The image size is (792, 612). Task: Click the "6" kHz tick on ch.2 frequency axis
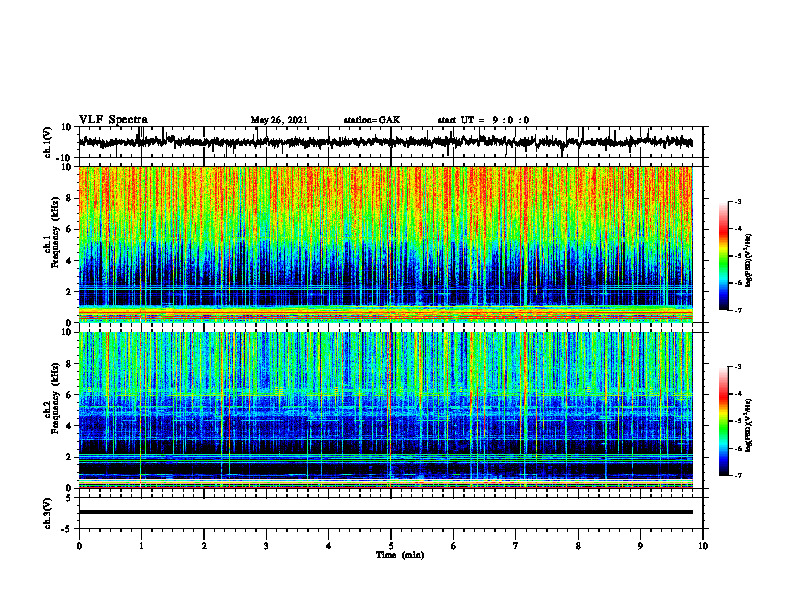(69, 395)
